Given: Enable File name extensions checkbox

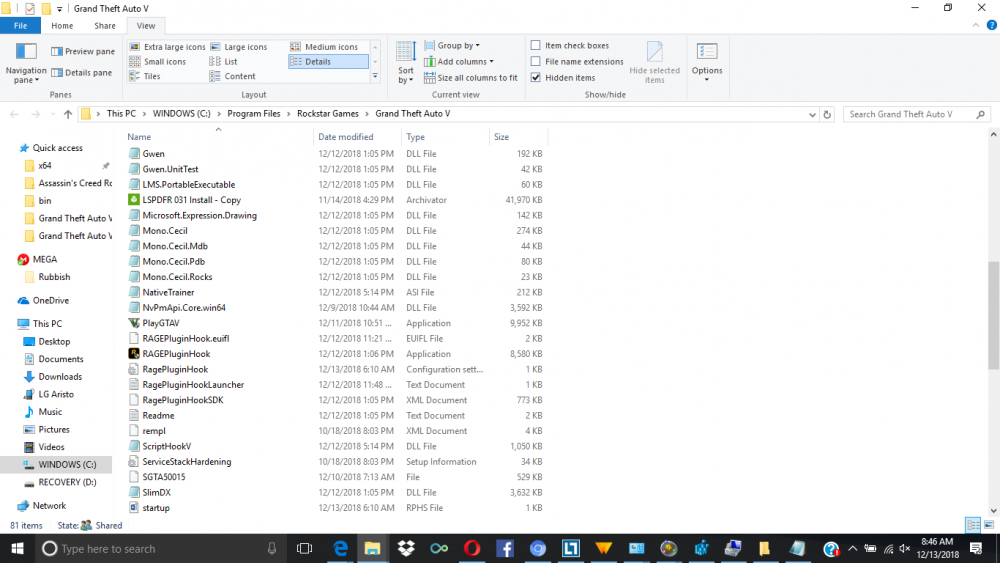Looking at the screenshot, I should click(x=536, y=61).
